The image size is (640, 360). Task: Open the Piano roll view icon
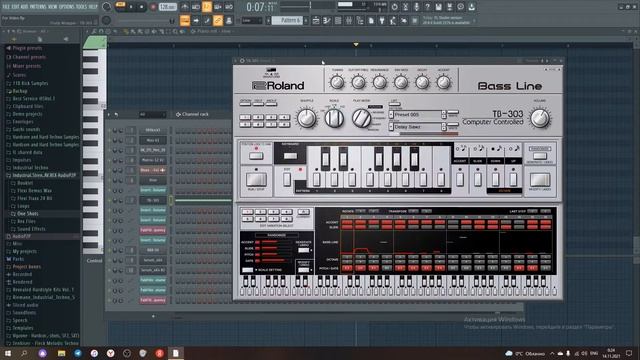(x=327, y=20)
